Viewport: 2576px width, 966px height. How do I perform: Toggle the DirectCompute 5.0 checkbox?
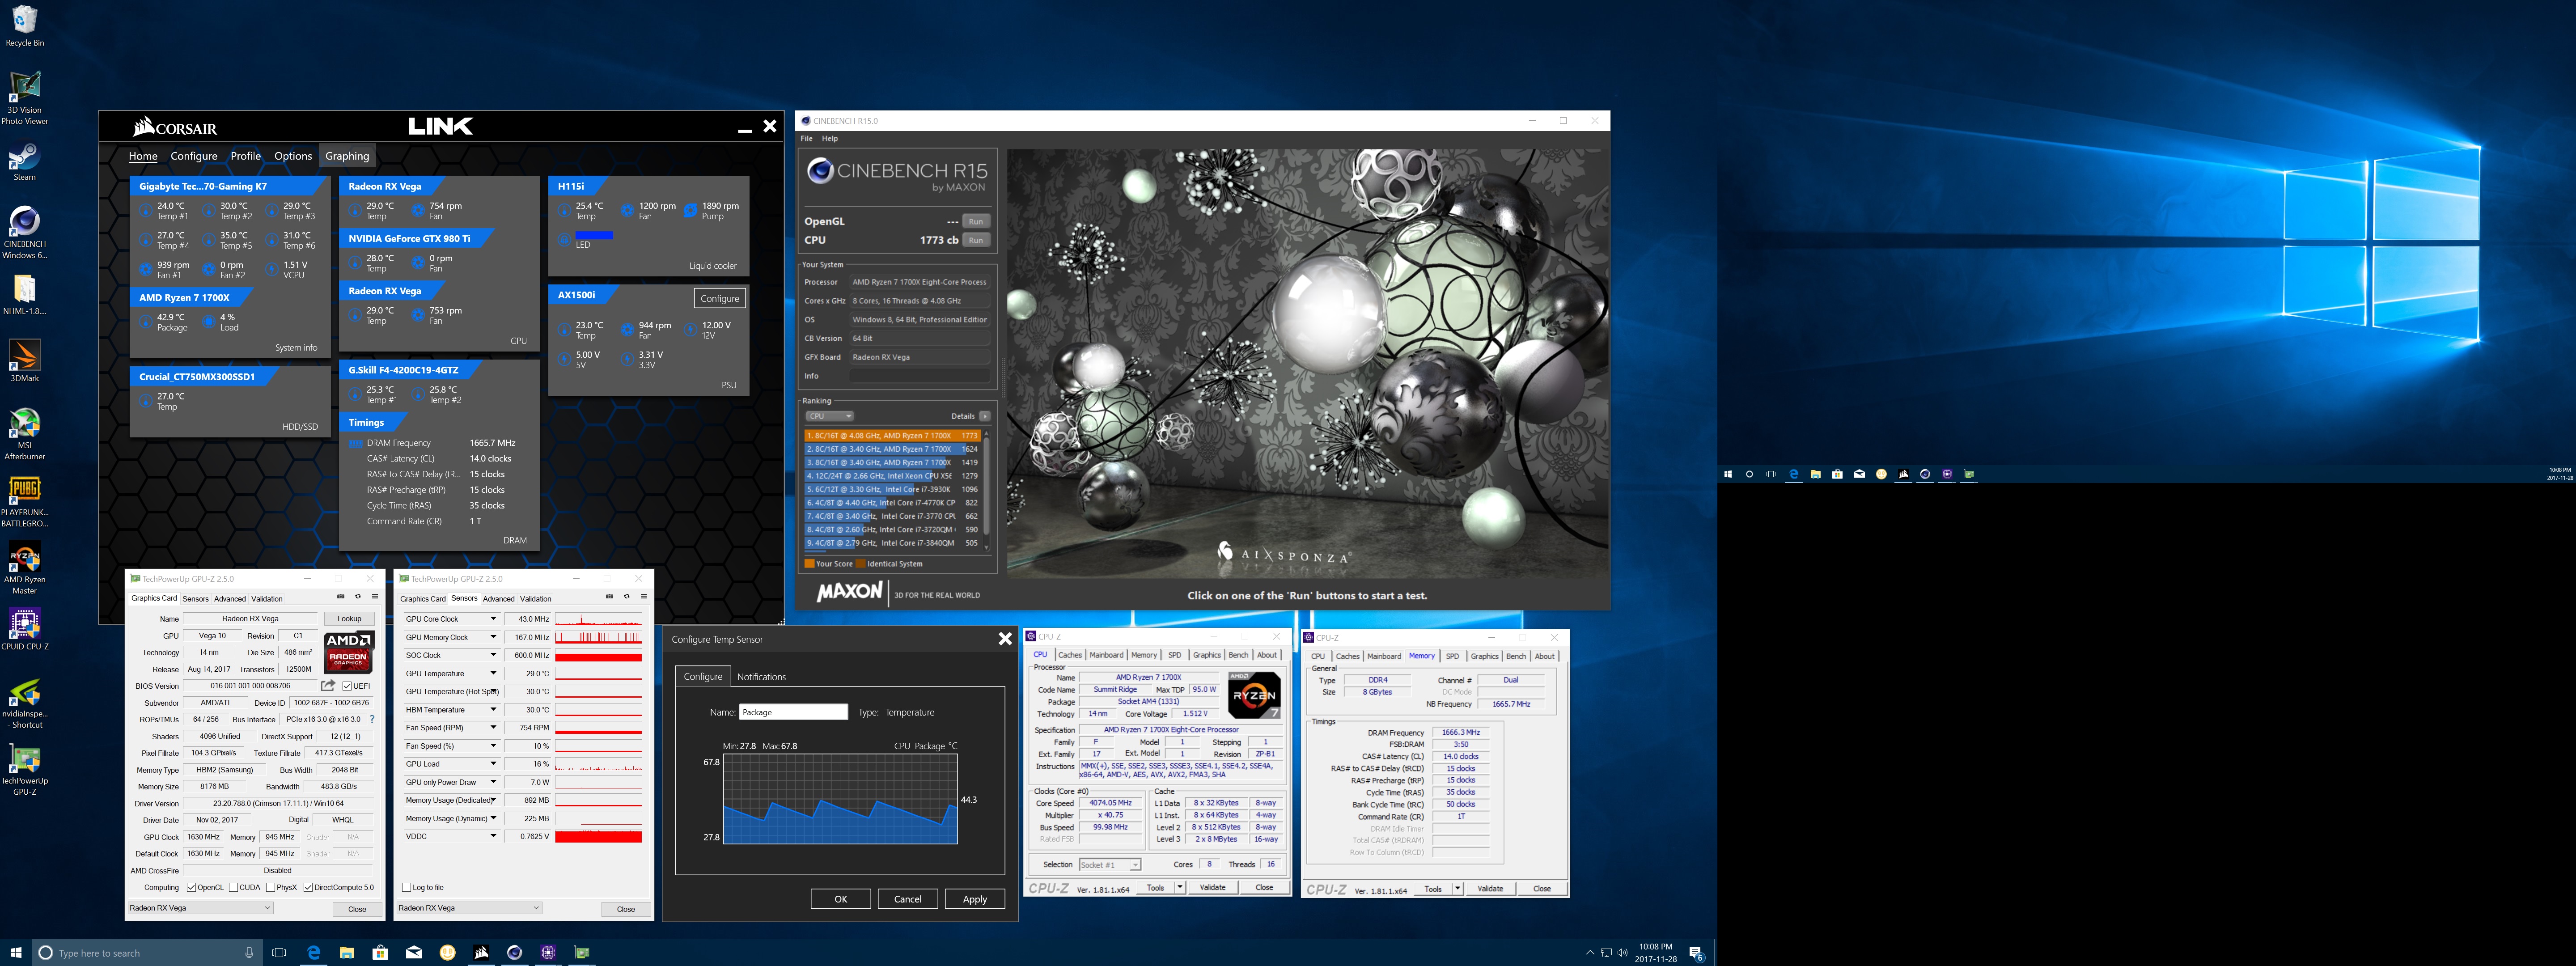[308, 887]
